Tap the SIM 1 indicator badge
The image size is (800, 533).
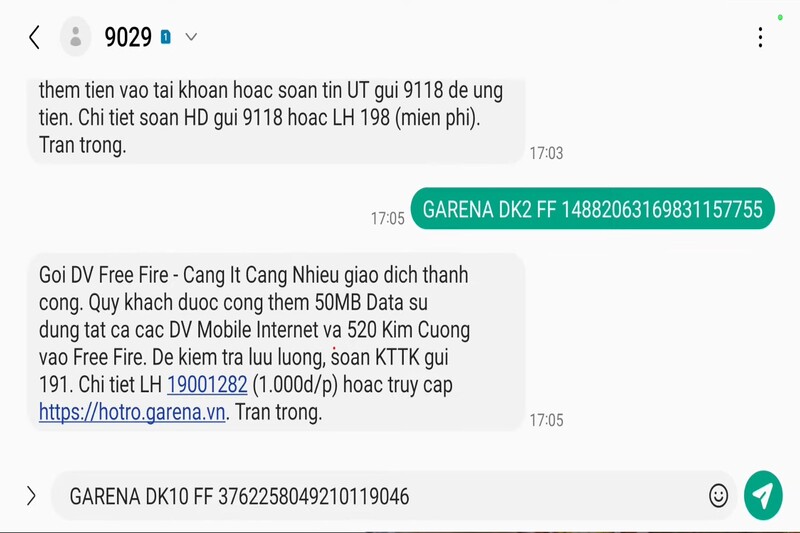(165, 37)
